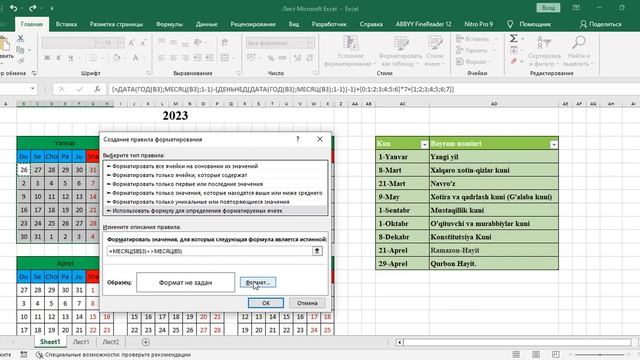Decrease font size with smaller A icon
Viewport: 640px width, 360px height.
click(x=143, y=43)
